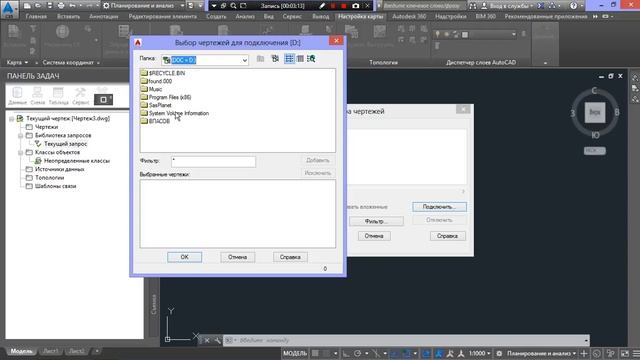Select the found.000 folder
Screen dimensions: 640x360
156,81
